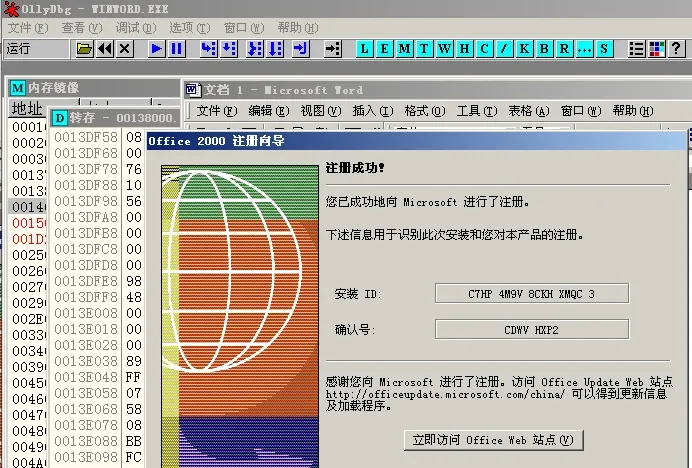This screenshot has height=468, width=692.
Task: Click the 确认号 field CDWV HXP2
Action: coord(532,330)
